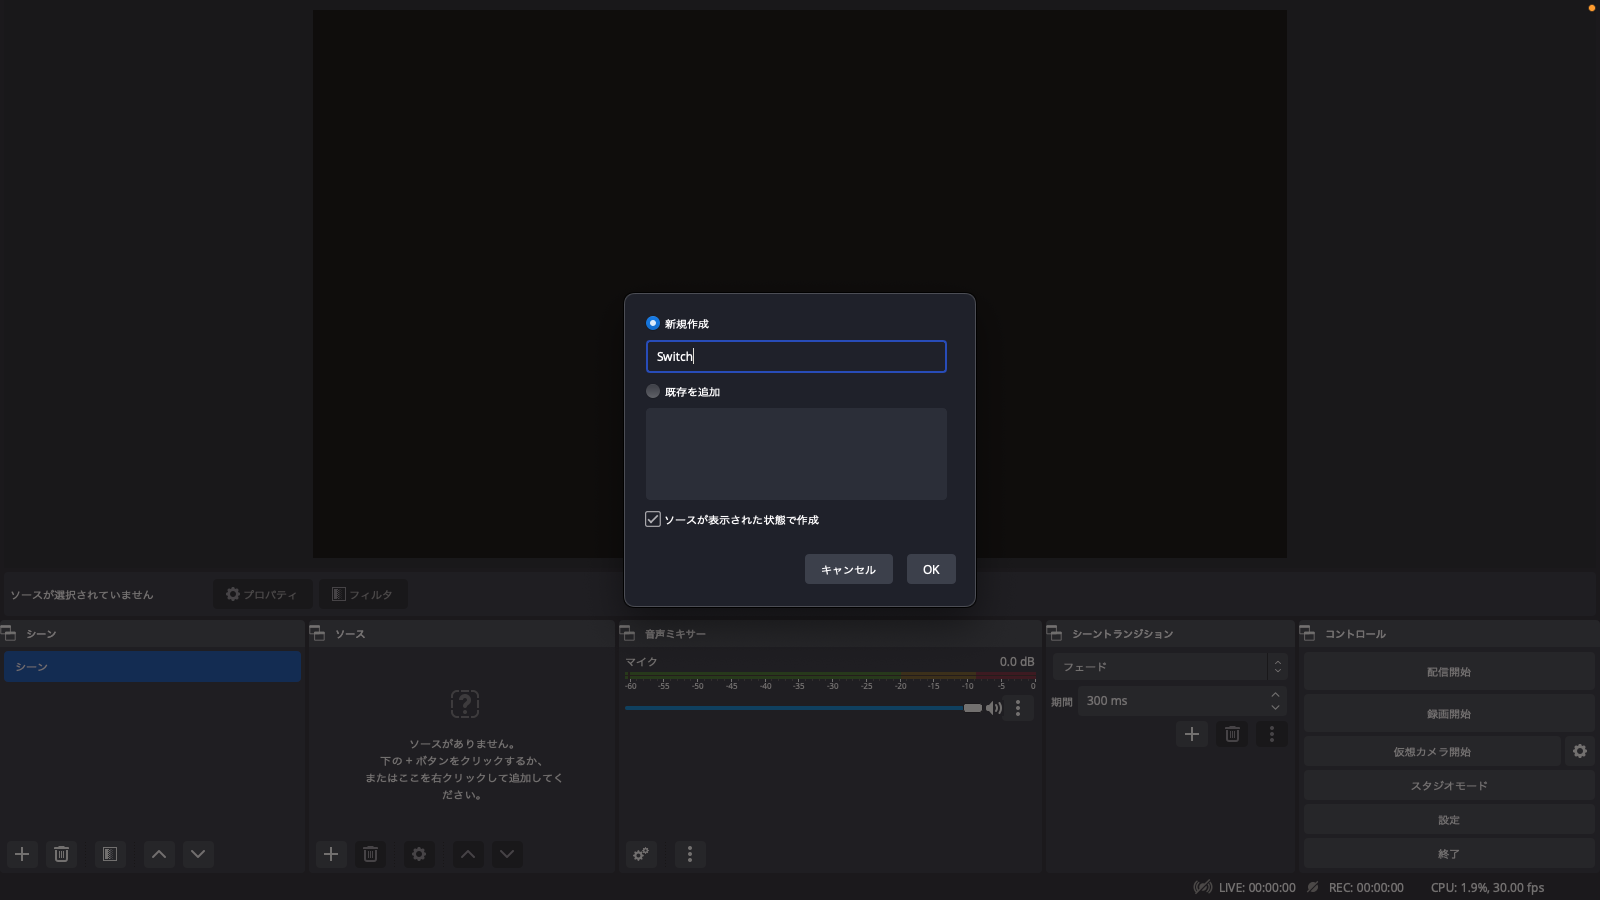
Task: Toggle the ソースが表示された状態で作成 checkbox
Action: pyautogui.click(x=653, y=519)
